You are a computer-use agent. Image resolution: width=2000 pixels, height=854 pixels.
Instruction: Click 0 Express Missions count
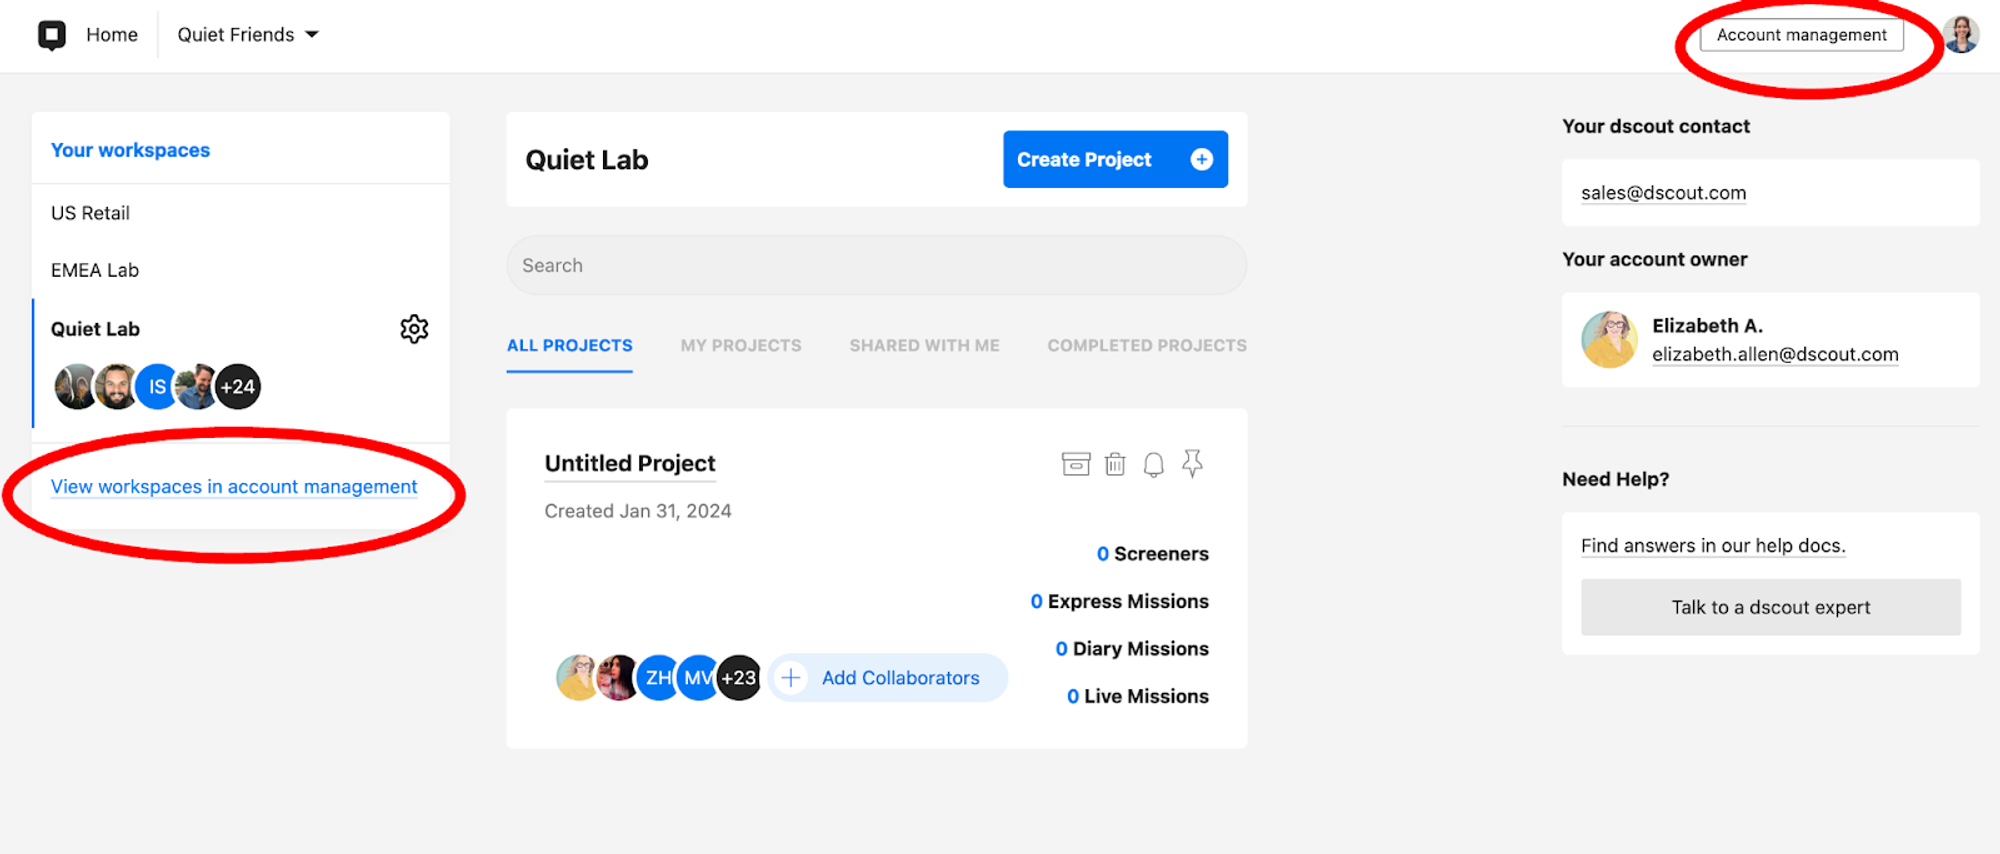1119,601
